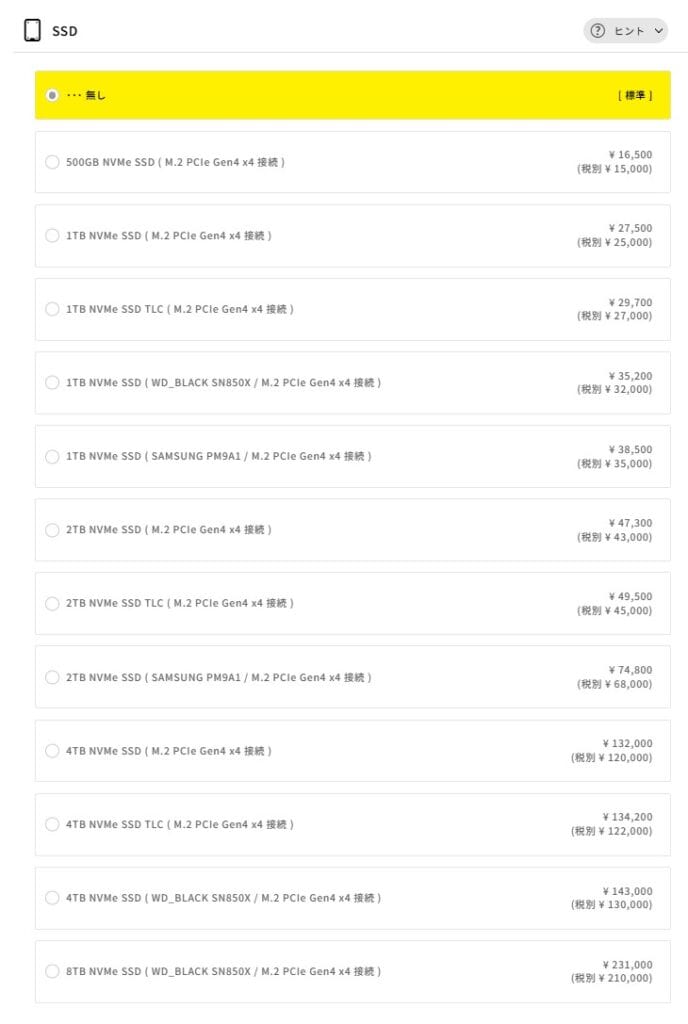Choose 2TB NVMe SSD for ¥47,300
The height and width of the screenshot is (1024, 688).
pyautogui.click(x=52, y=529)
